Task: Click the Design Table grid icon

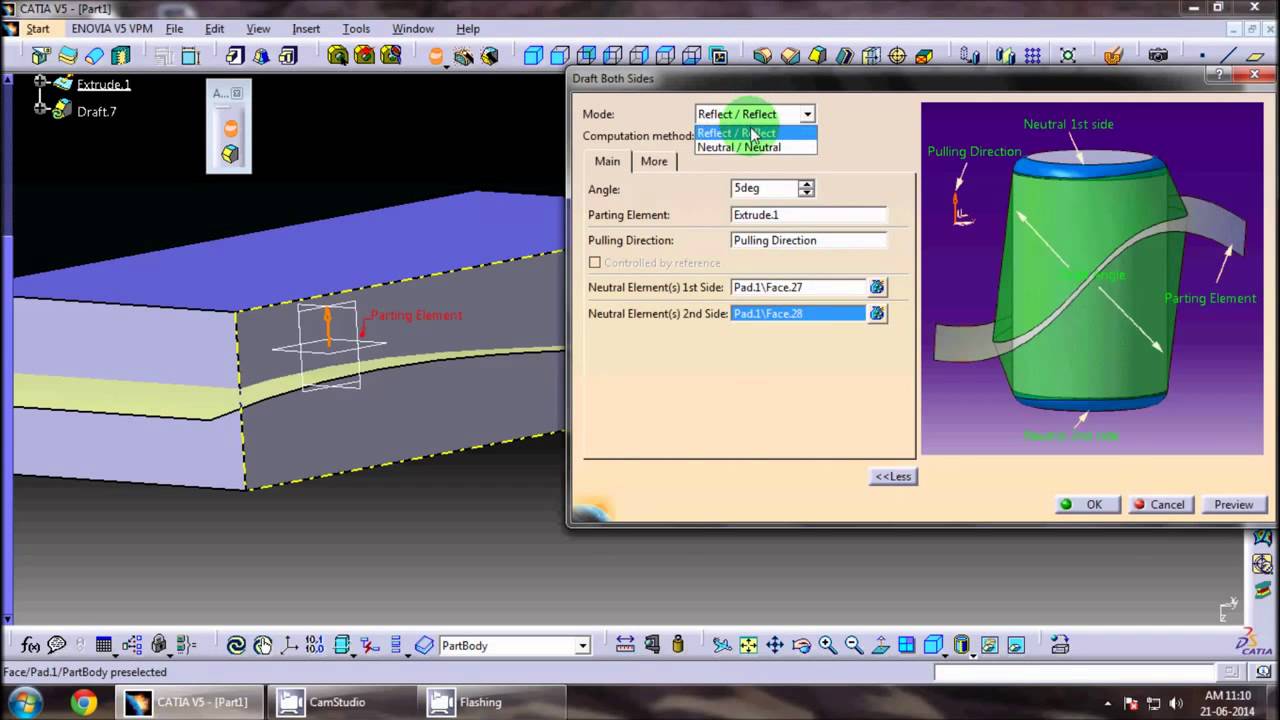Action: tap(103, 646)
